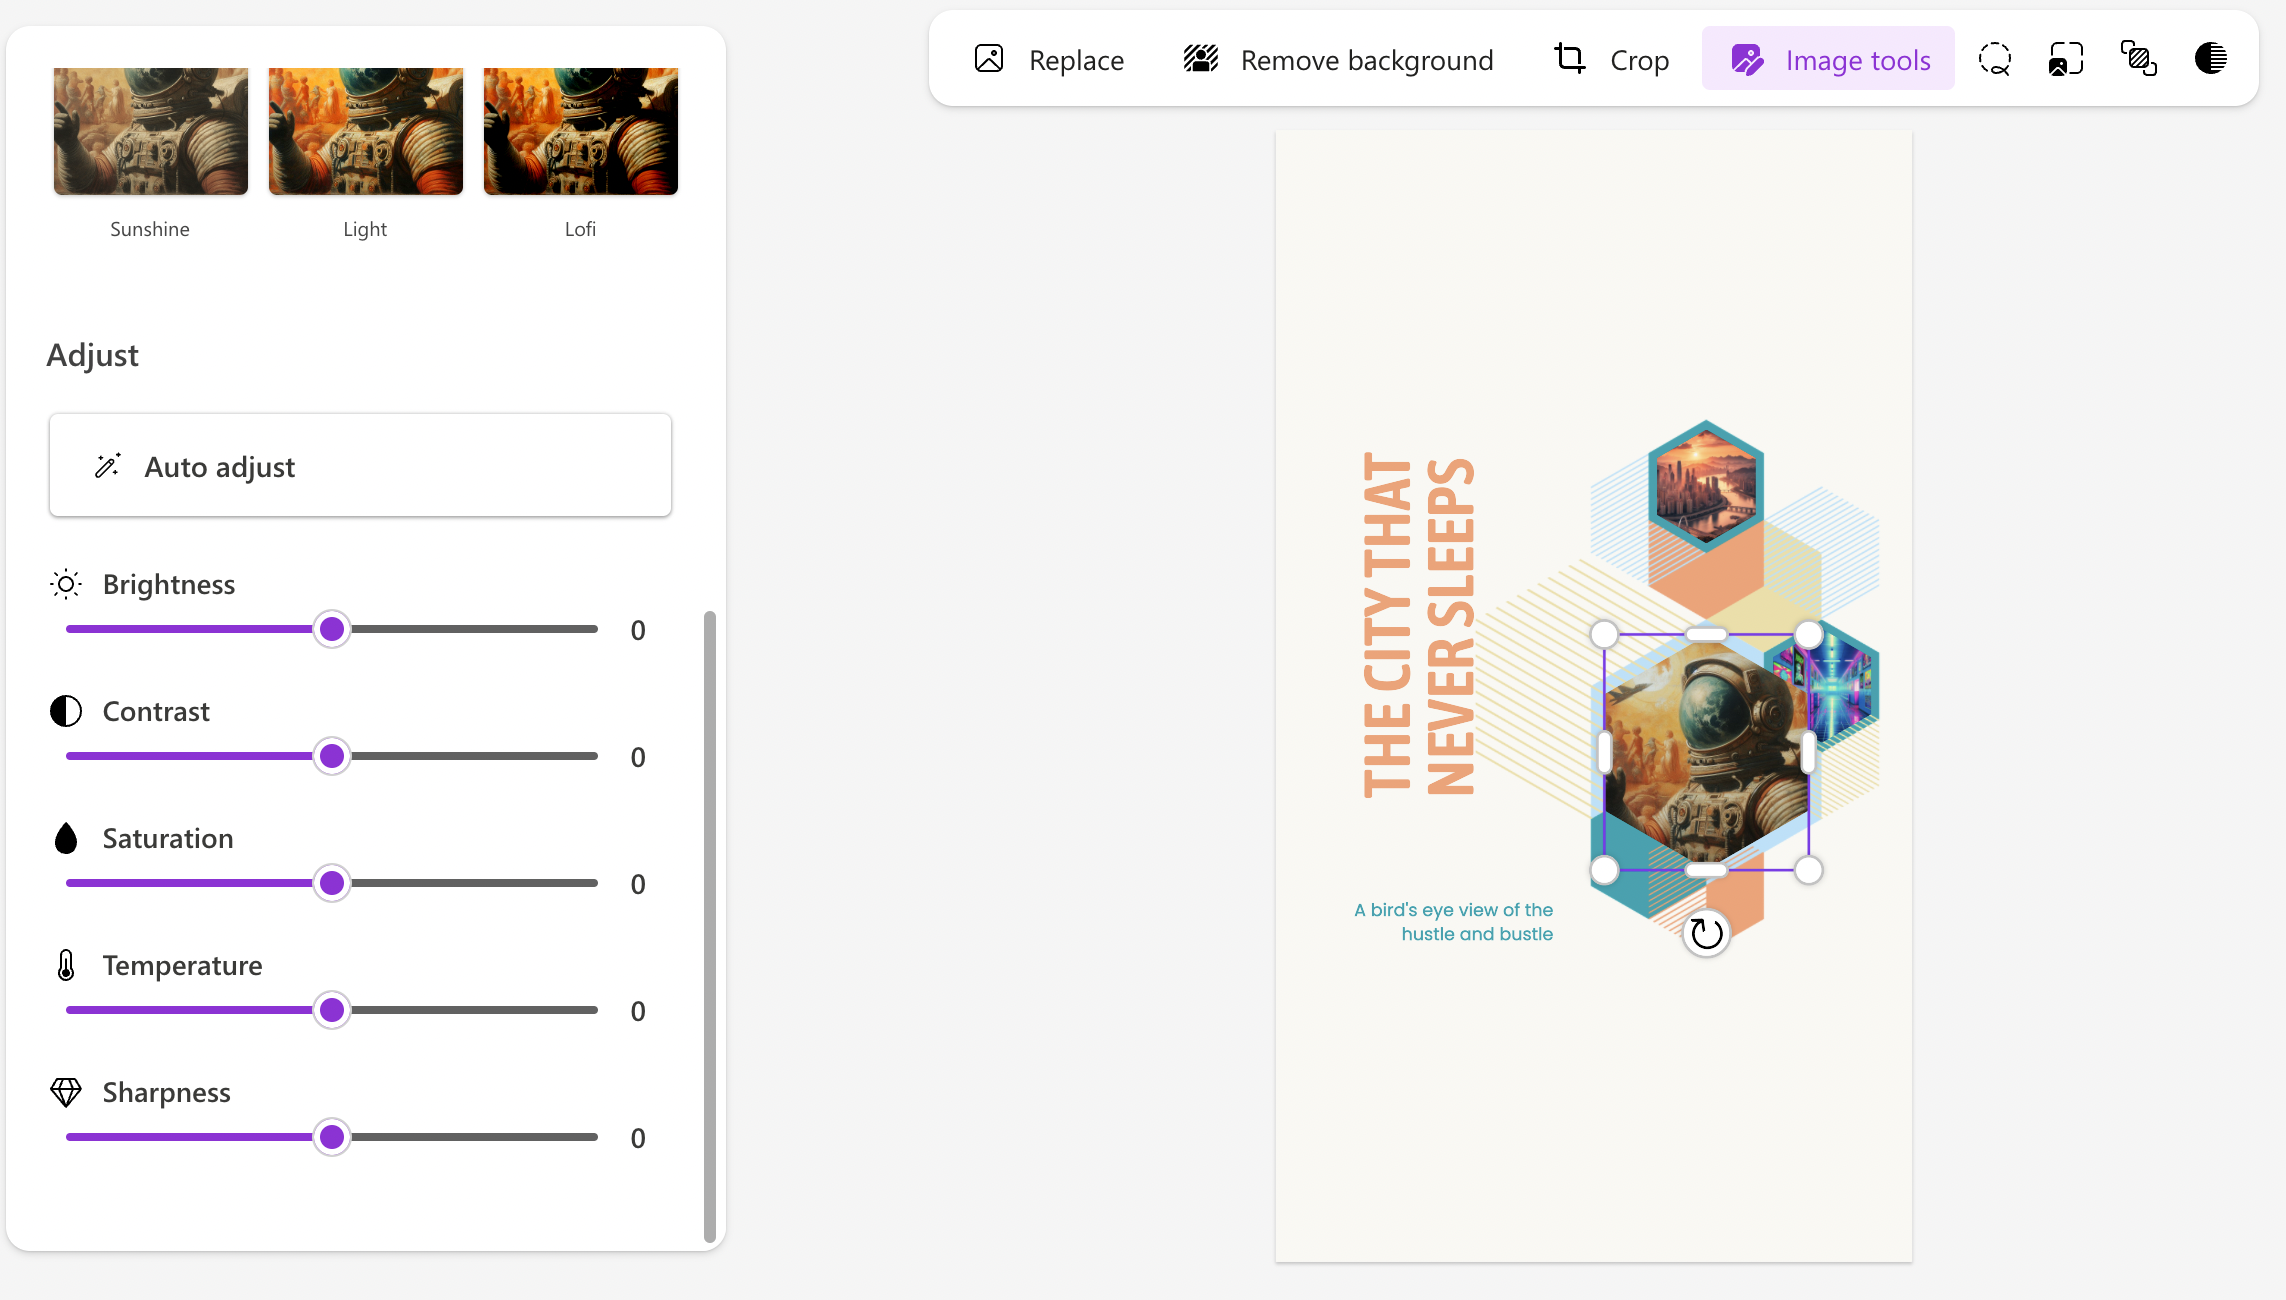Apply the Lofi filter thumbnail
This screenshot has width=2286, height=1300.
pos(581,131)
